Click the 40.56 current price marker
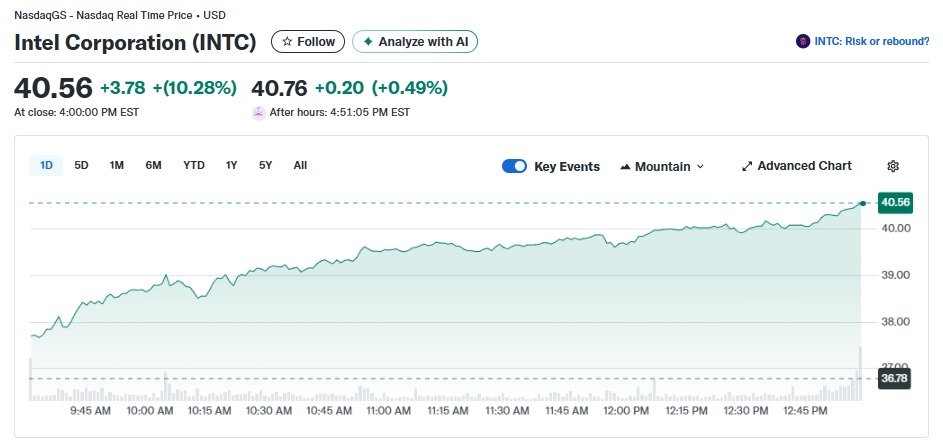Screen dimensions: 943x448 click(x=895, y=203)
